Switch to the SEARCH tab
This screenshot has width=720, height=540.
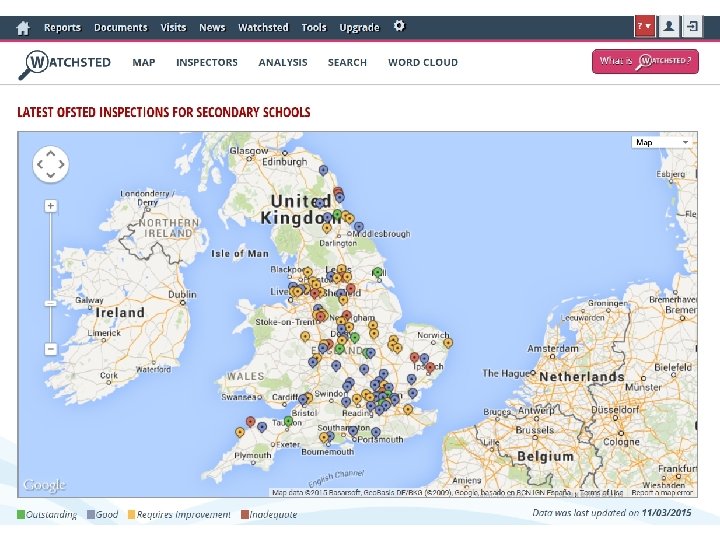(x=347, y=62)
